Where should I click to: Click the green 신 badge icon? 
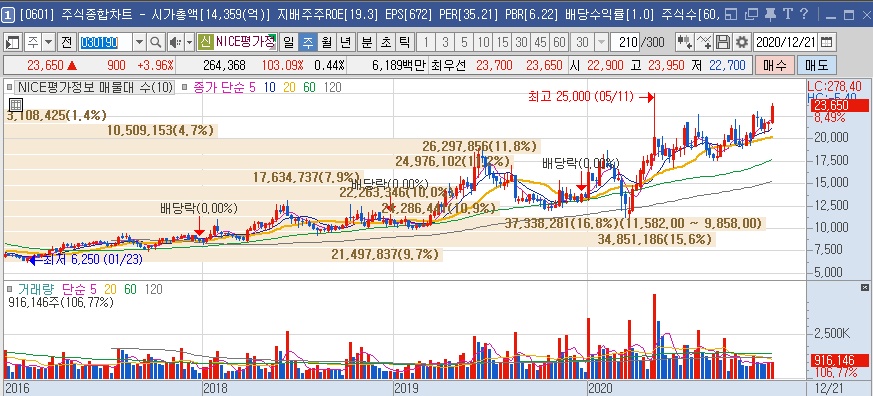205,42
